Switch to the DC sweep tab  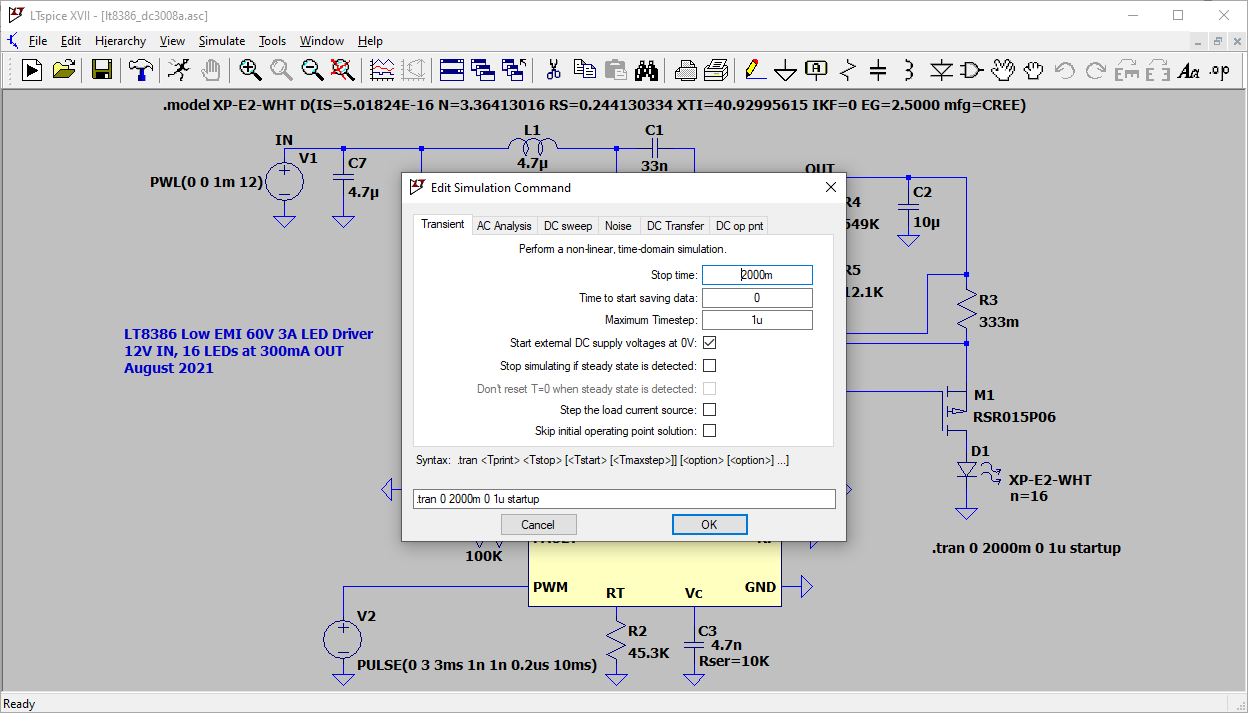pyautogui.click(x=568, y=226)
